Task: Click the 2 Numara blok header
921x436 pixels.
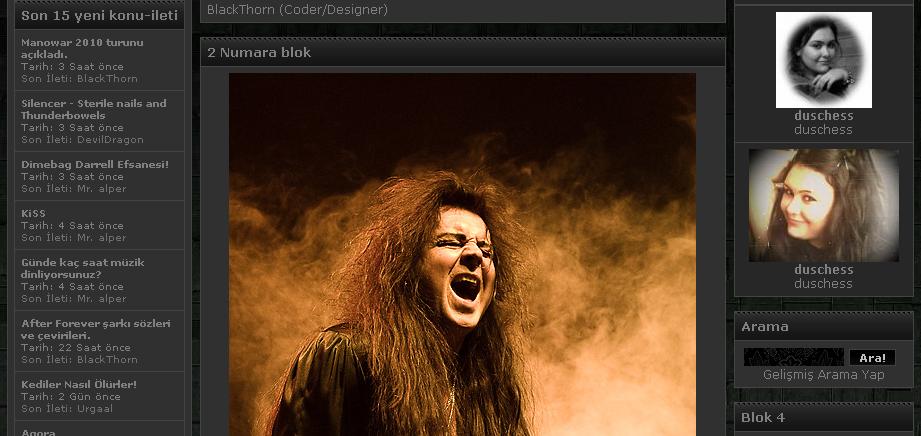Action: (259, 52)
